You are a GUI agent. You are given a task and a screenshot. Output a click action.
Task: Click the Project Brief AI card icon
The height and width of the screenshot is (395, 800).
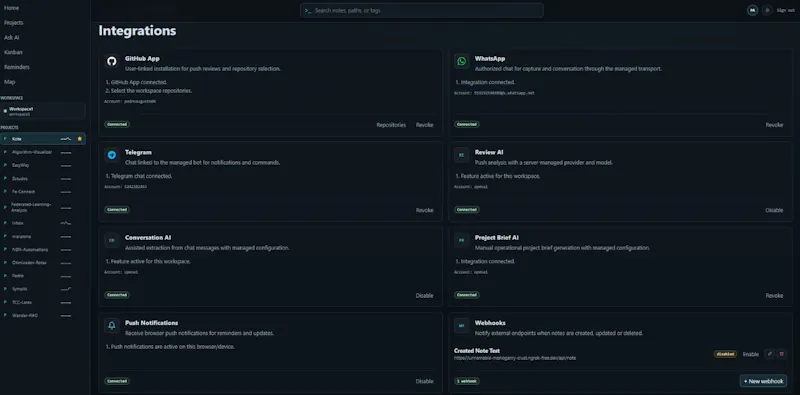462,240
